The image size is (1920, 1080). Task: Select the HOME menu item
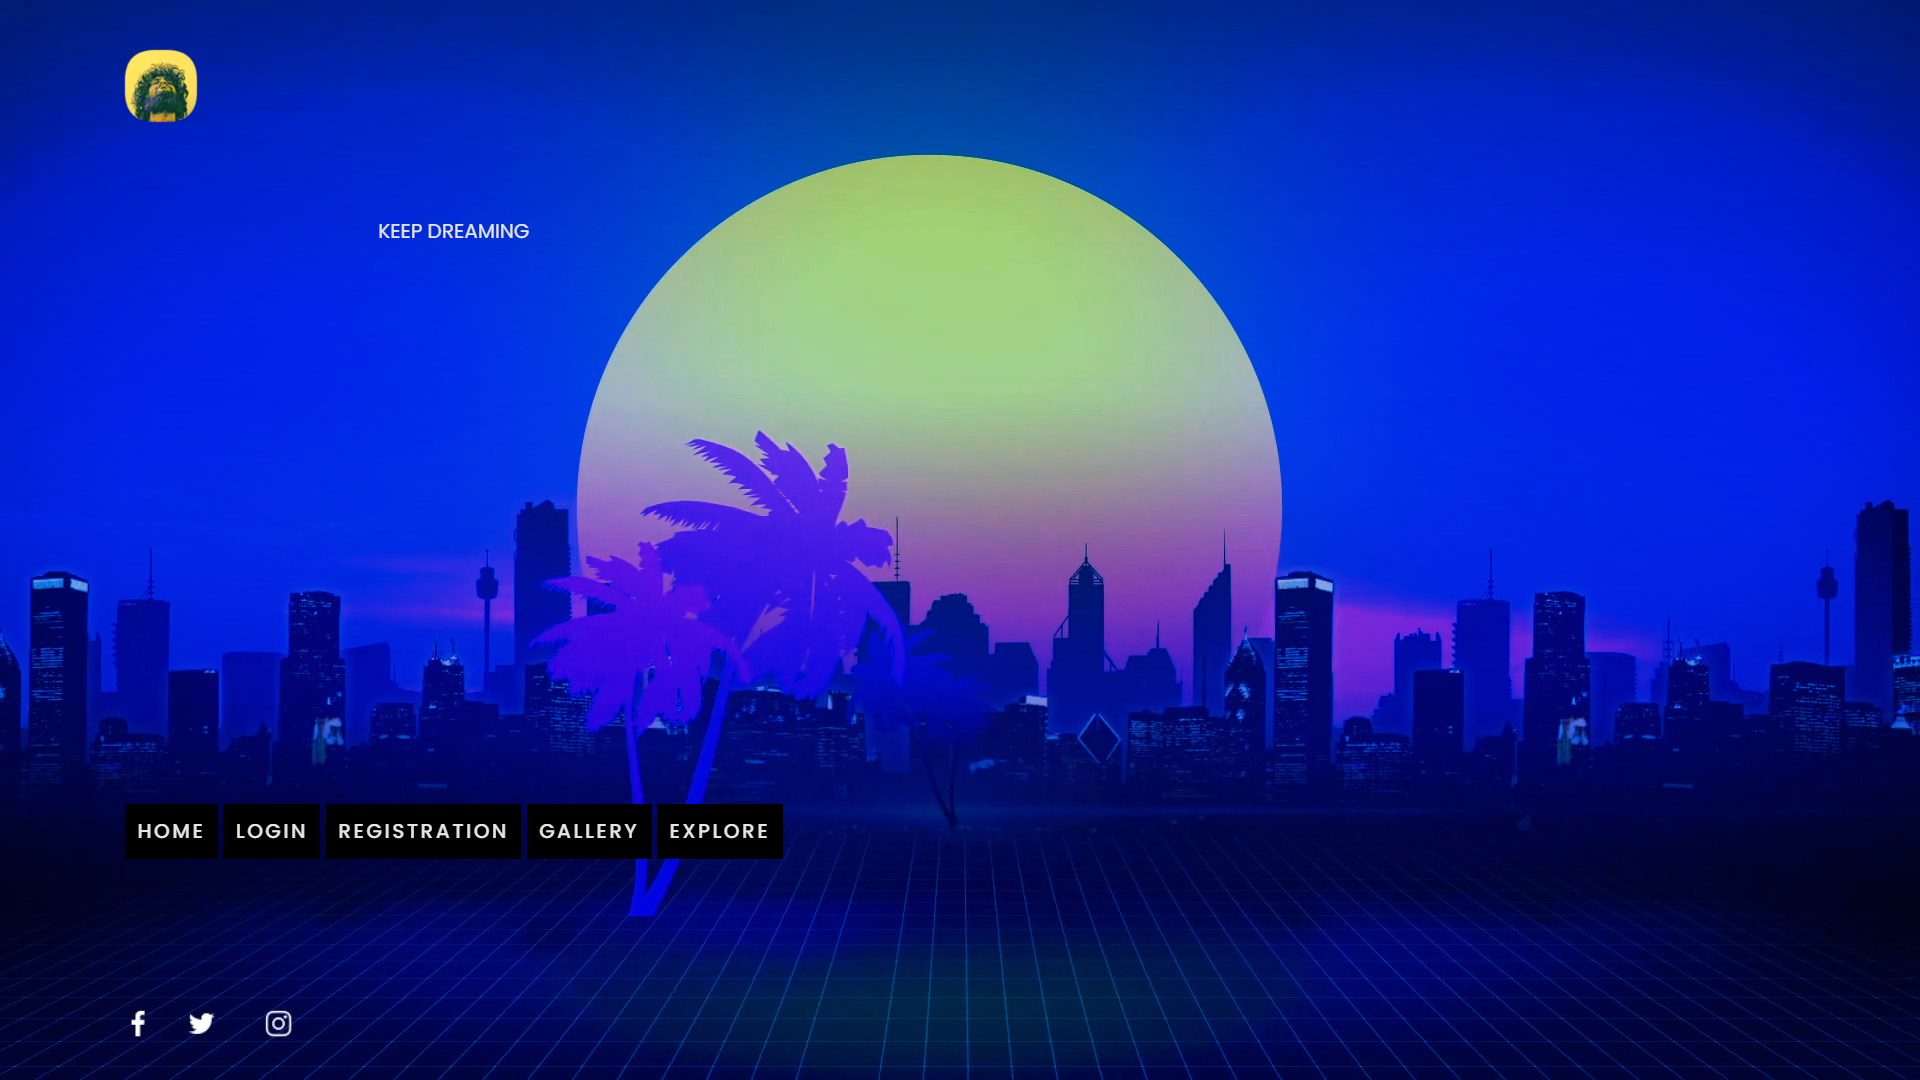click(170, 831)
